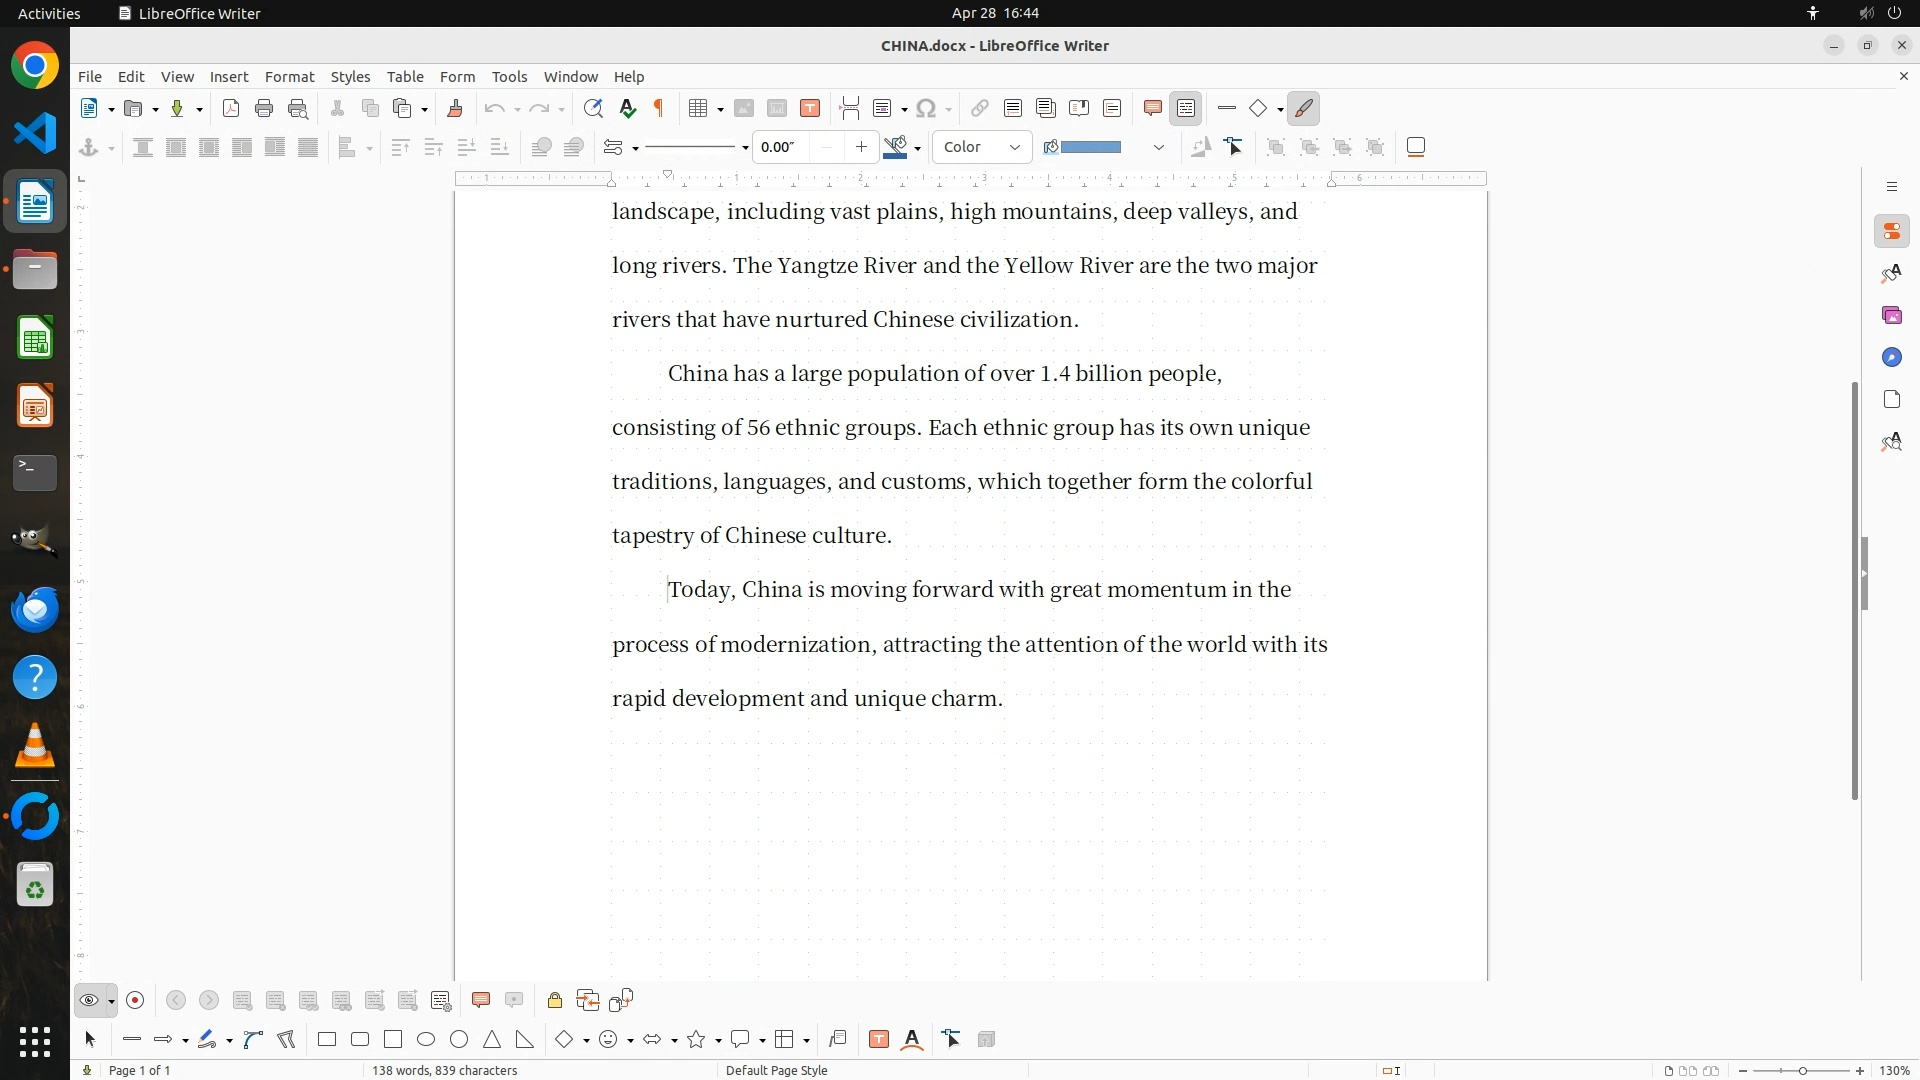Open the Format menu

point(289,76)
